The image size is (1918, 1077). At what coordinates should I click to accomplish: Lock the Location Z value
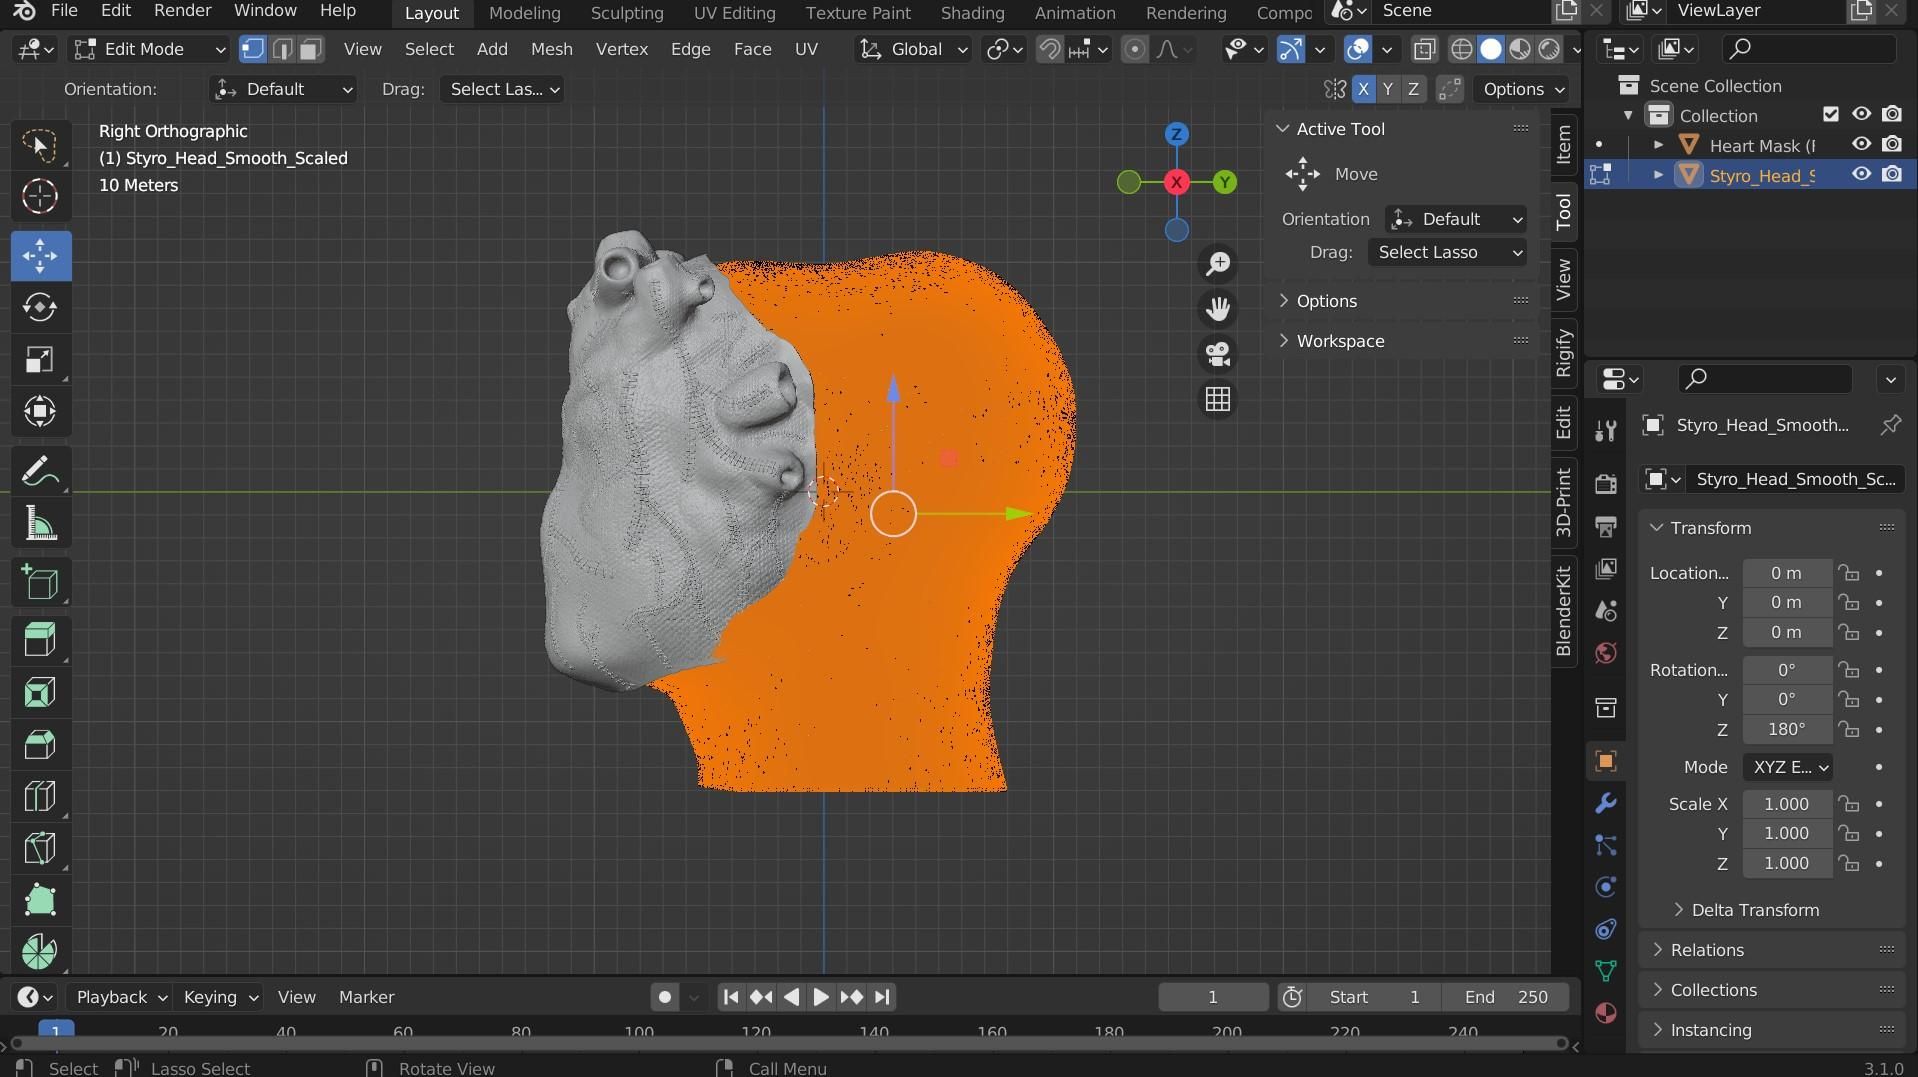[1850, 633]
